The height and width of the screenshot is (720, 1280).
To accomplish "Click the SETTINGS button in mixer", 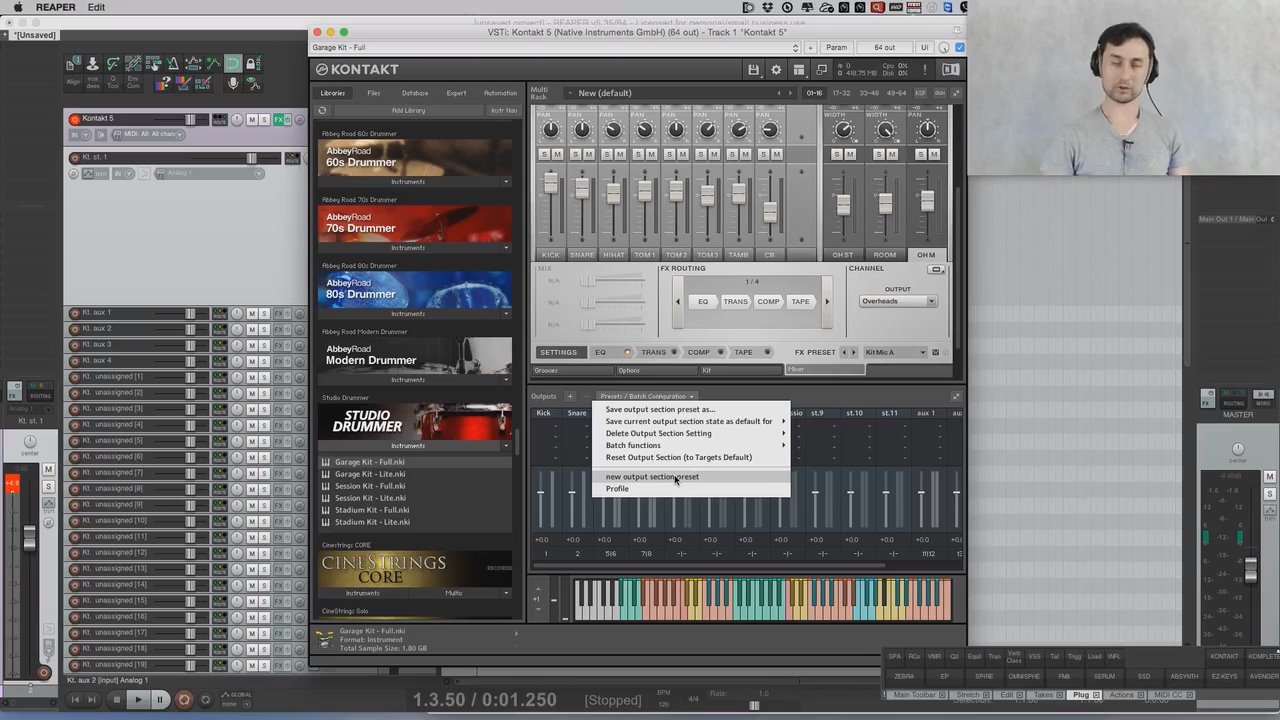I will click(x=558, y=352).
